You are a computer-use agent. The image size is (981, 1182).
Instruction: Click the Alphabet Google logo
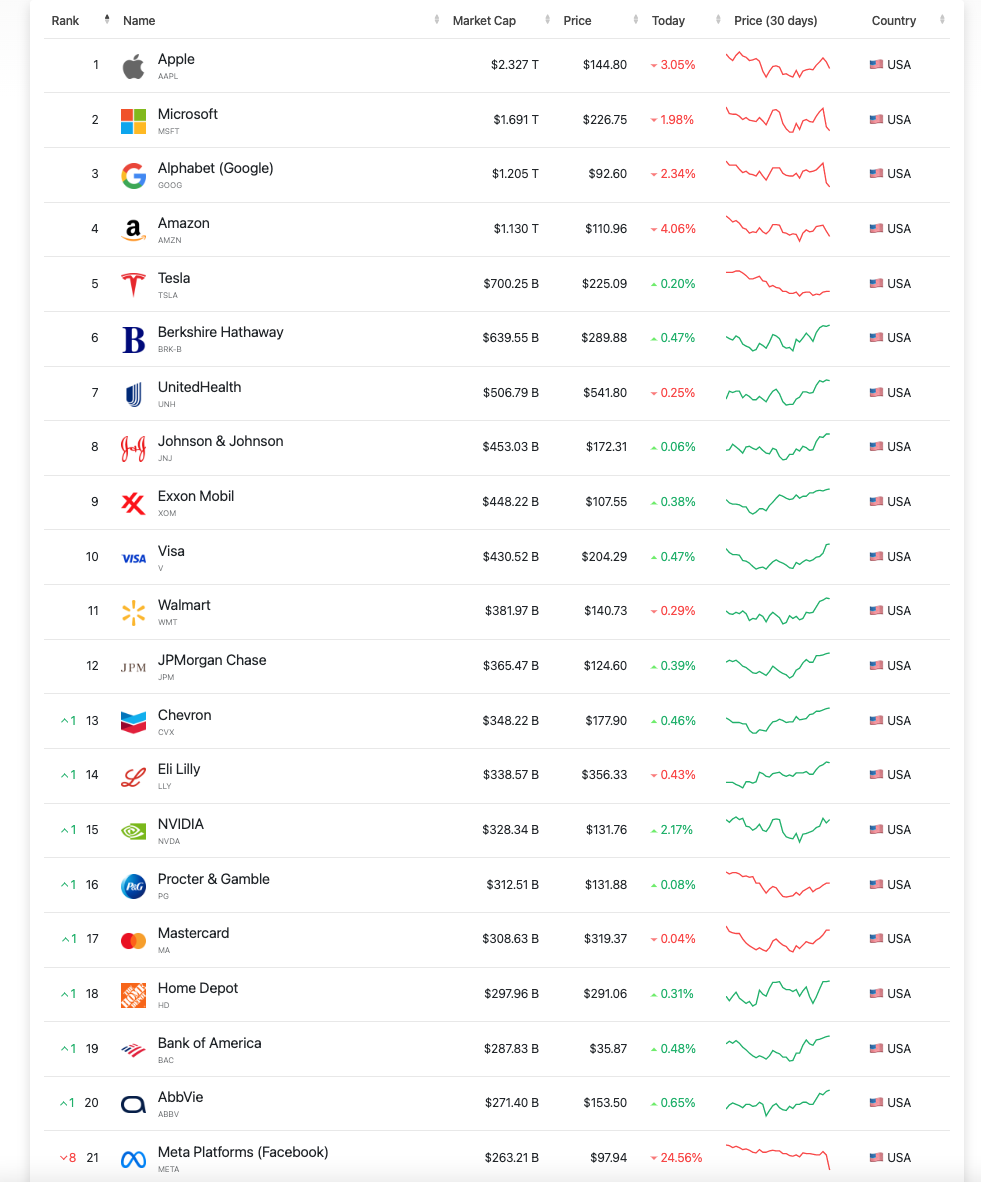coord(133,175)
